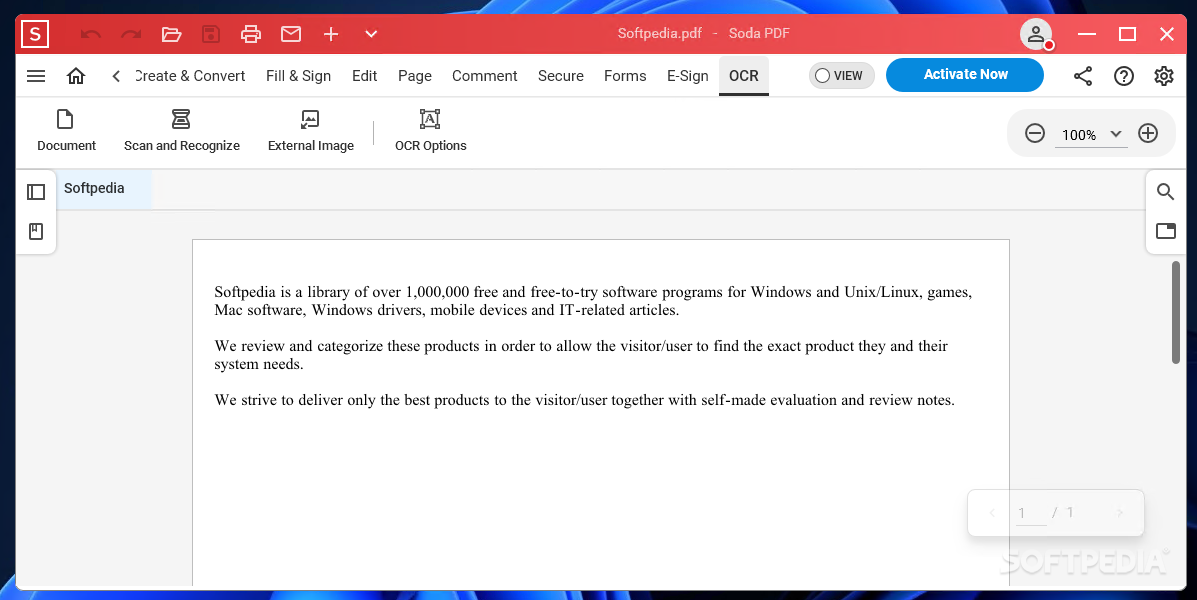Click the Activate Now button
The image size is (1197, 600).
(965, 75)
